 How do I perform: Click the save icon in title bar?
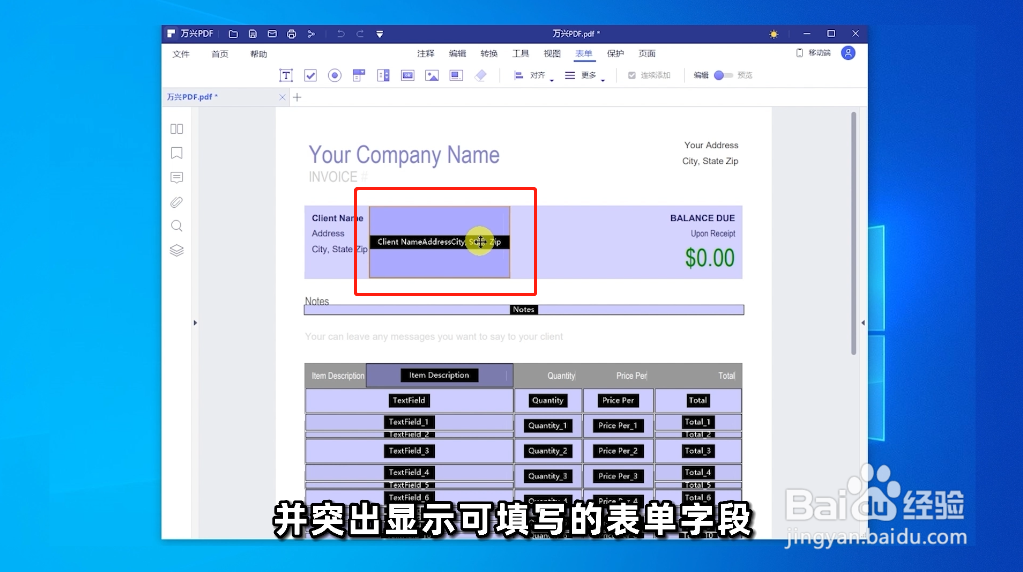pyautogui.click(x=252, y=34)
